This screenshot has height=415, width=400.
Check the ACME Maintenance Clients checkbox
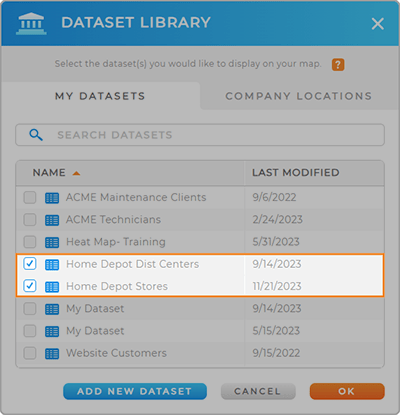(30, 197)
